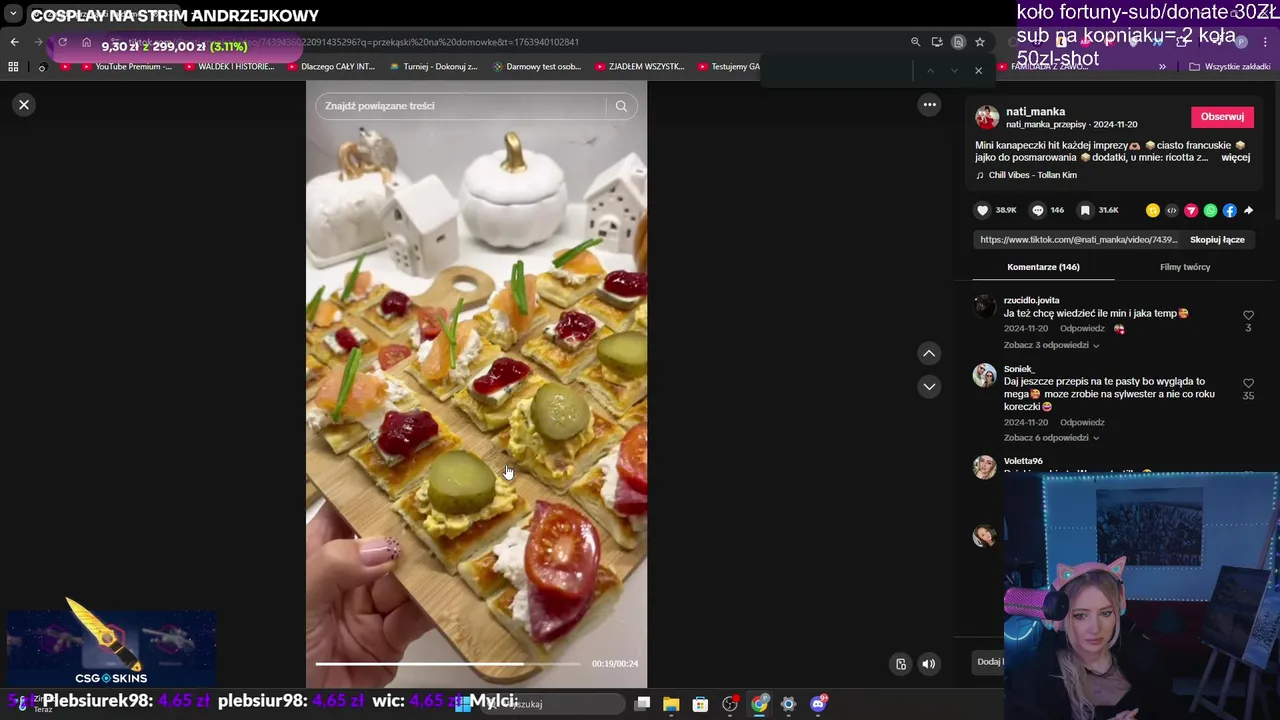
Task: Open Discord from taskbar
Action: click(x=818, y=704)
